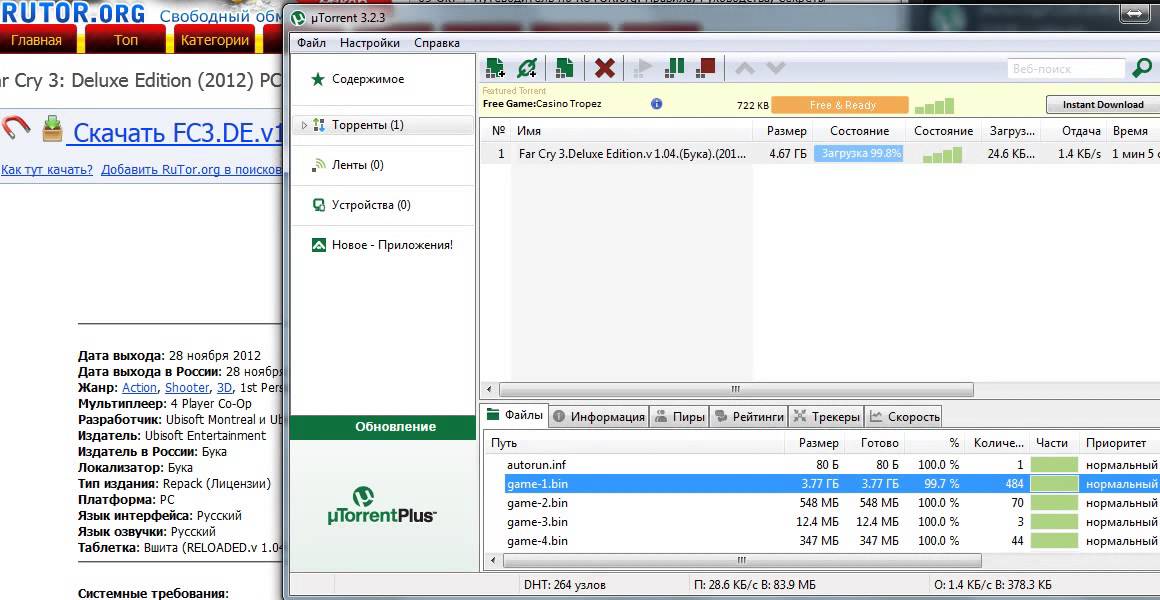Viewport: 1160px width, 600px height.
Task: Click the Загрузка 99.8% progress bar
Action: [x=858, y=154]
